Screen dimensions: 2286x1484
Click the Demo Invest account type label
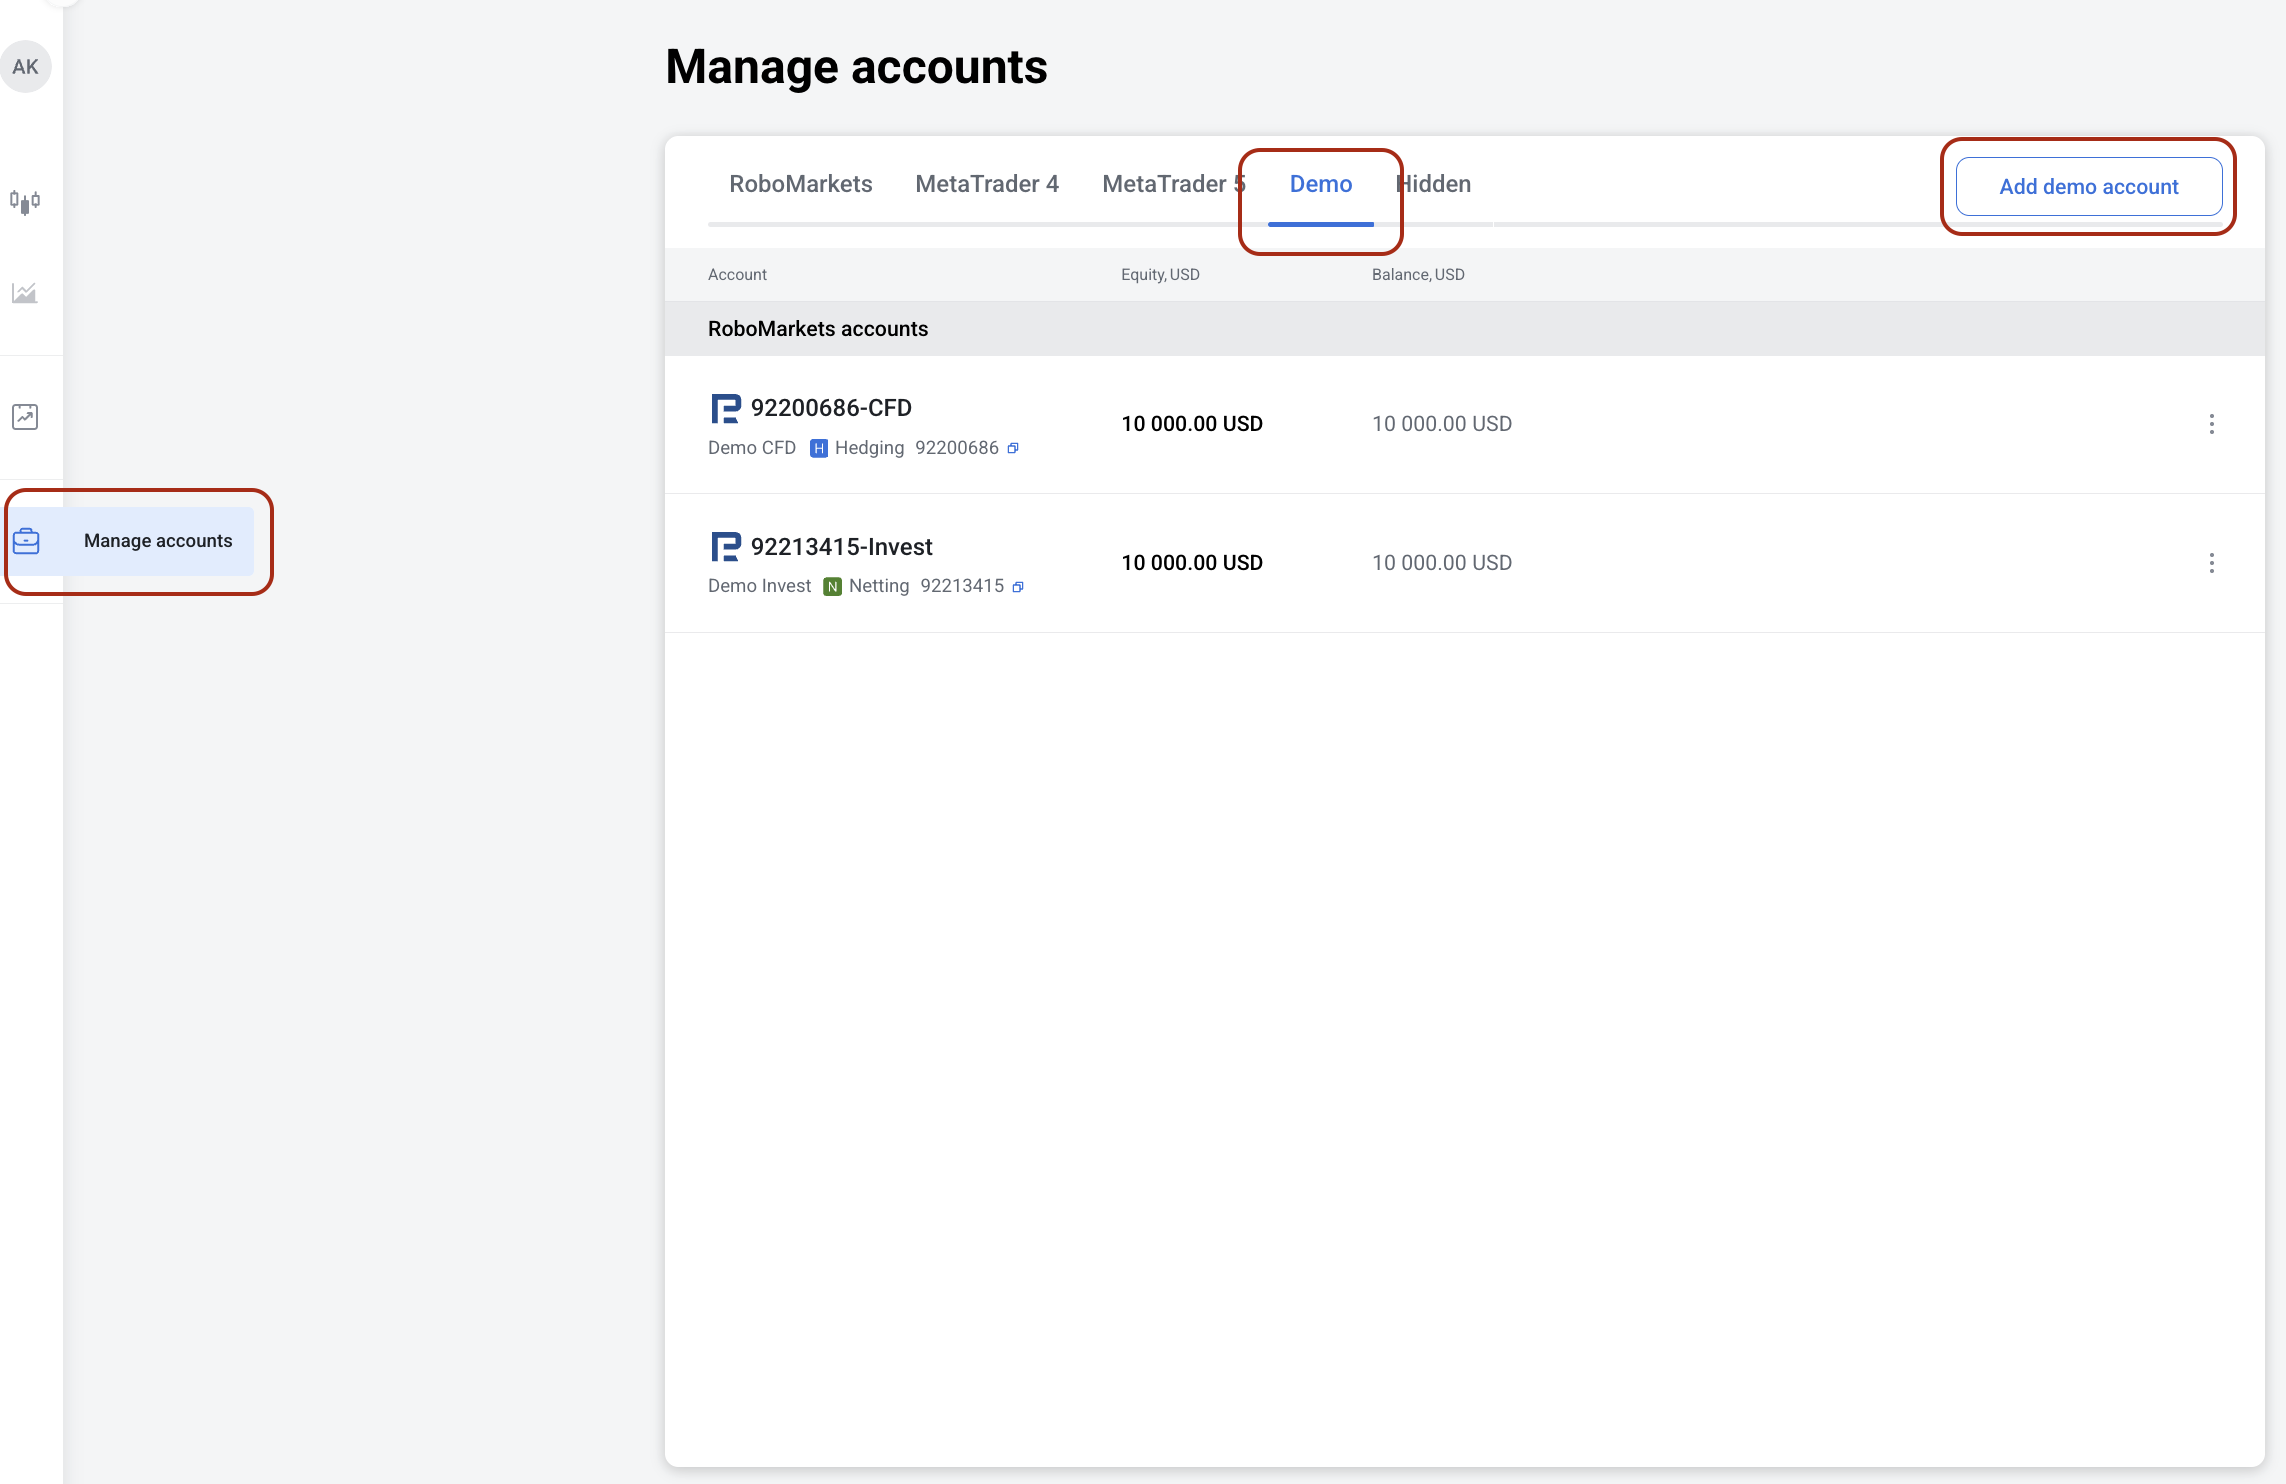[760, 586]
